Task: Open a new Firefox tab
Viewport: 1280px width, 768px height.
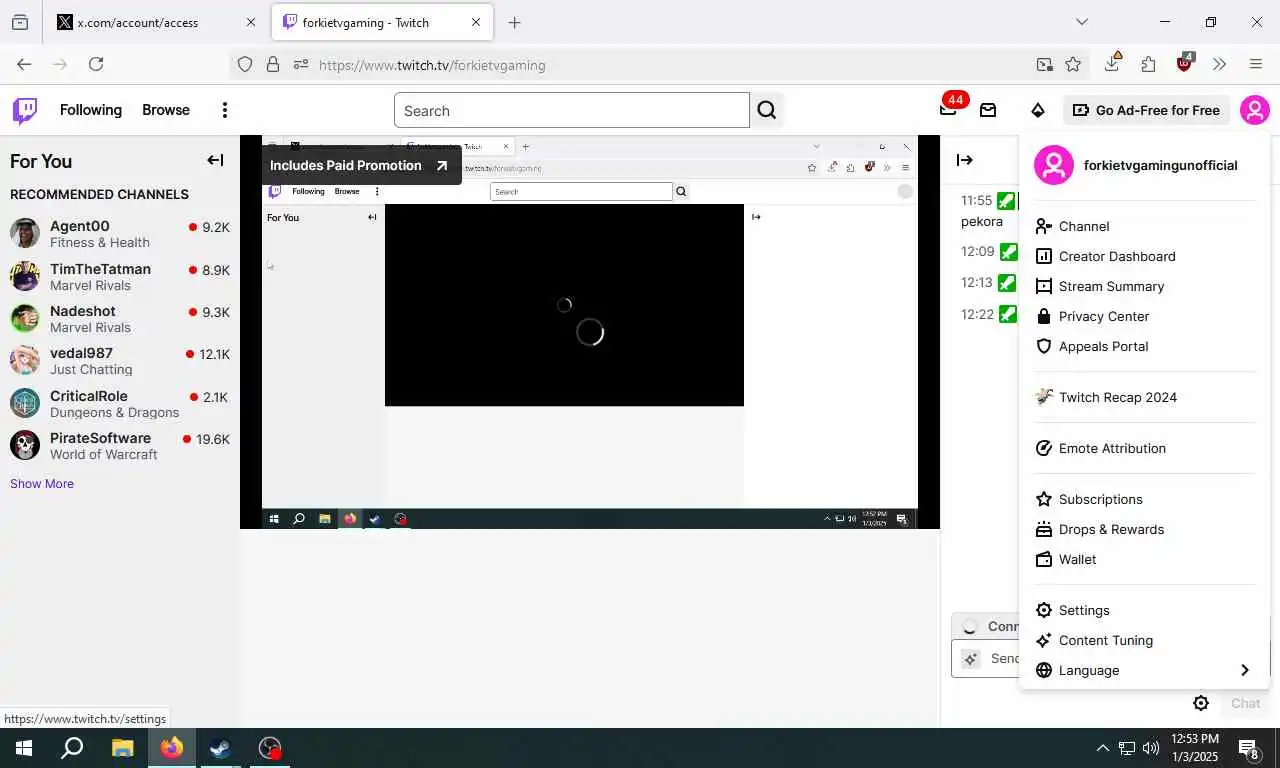Action: [514, 22]
